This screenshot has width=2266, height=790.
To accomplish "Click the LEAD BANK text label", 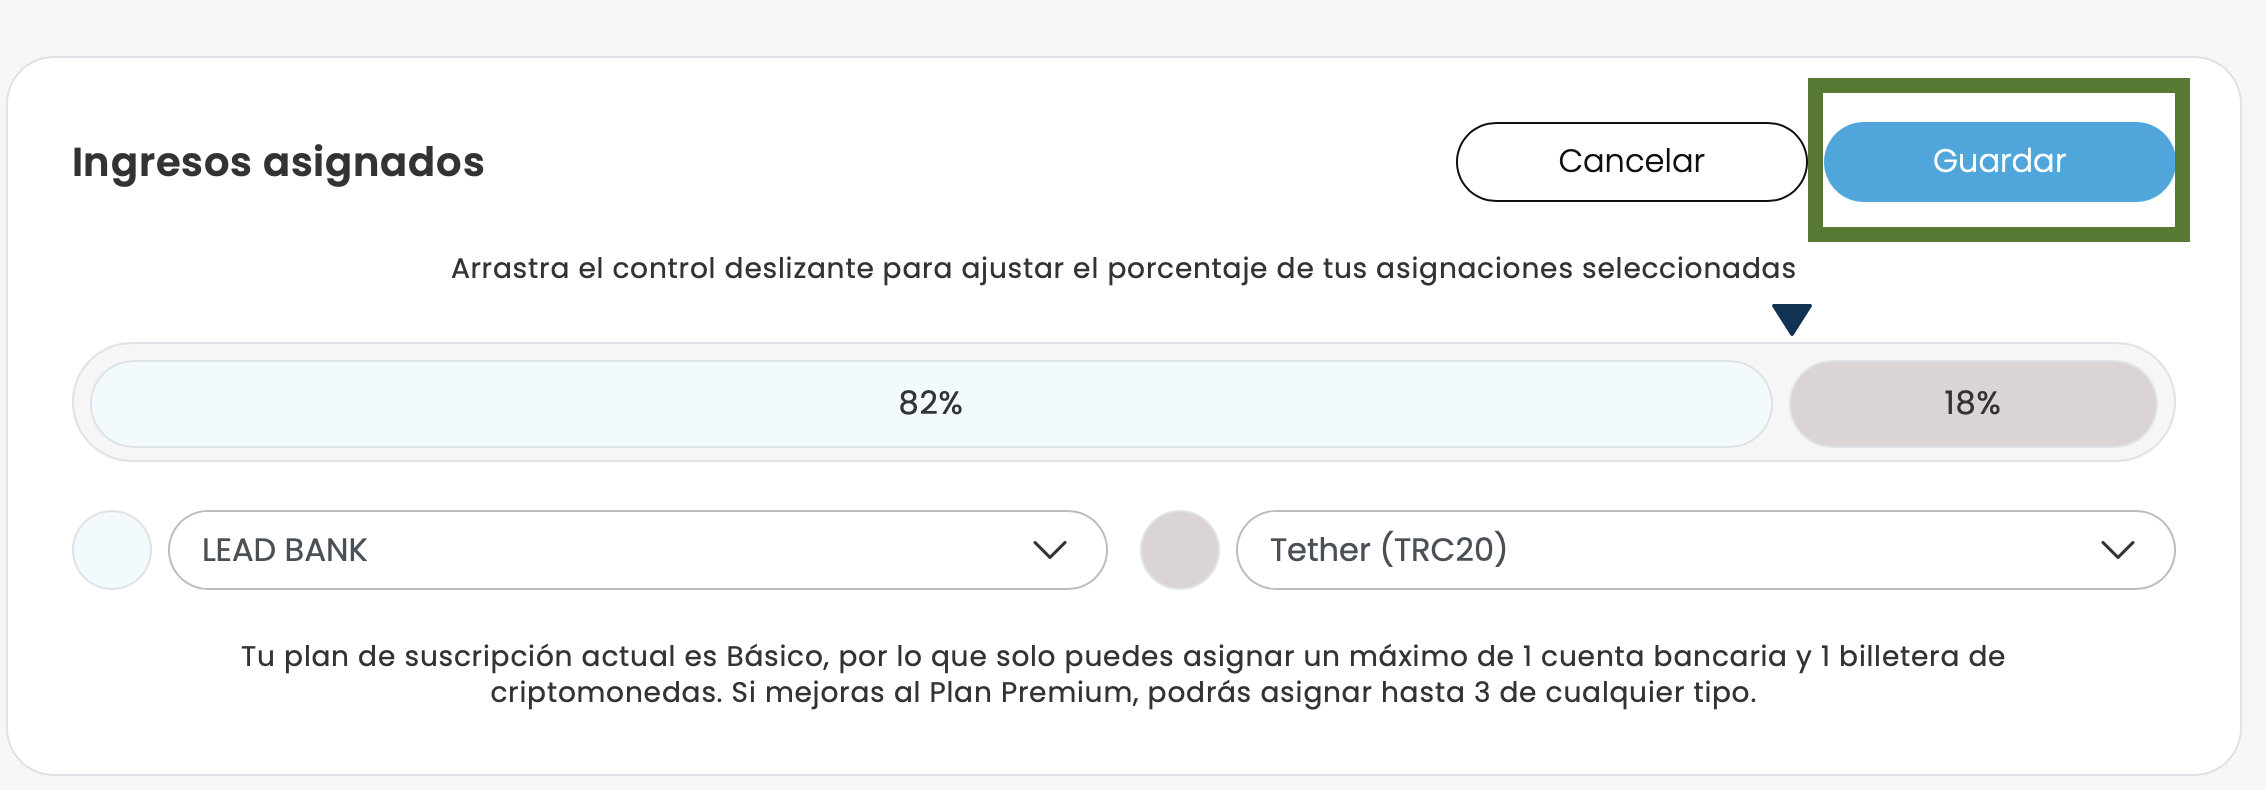I will [x=285, y=550].
